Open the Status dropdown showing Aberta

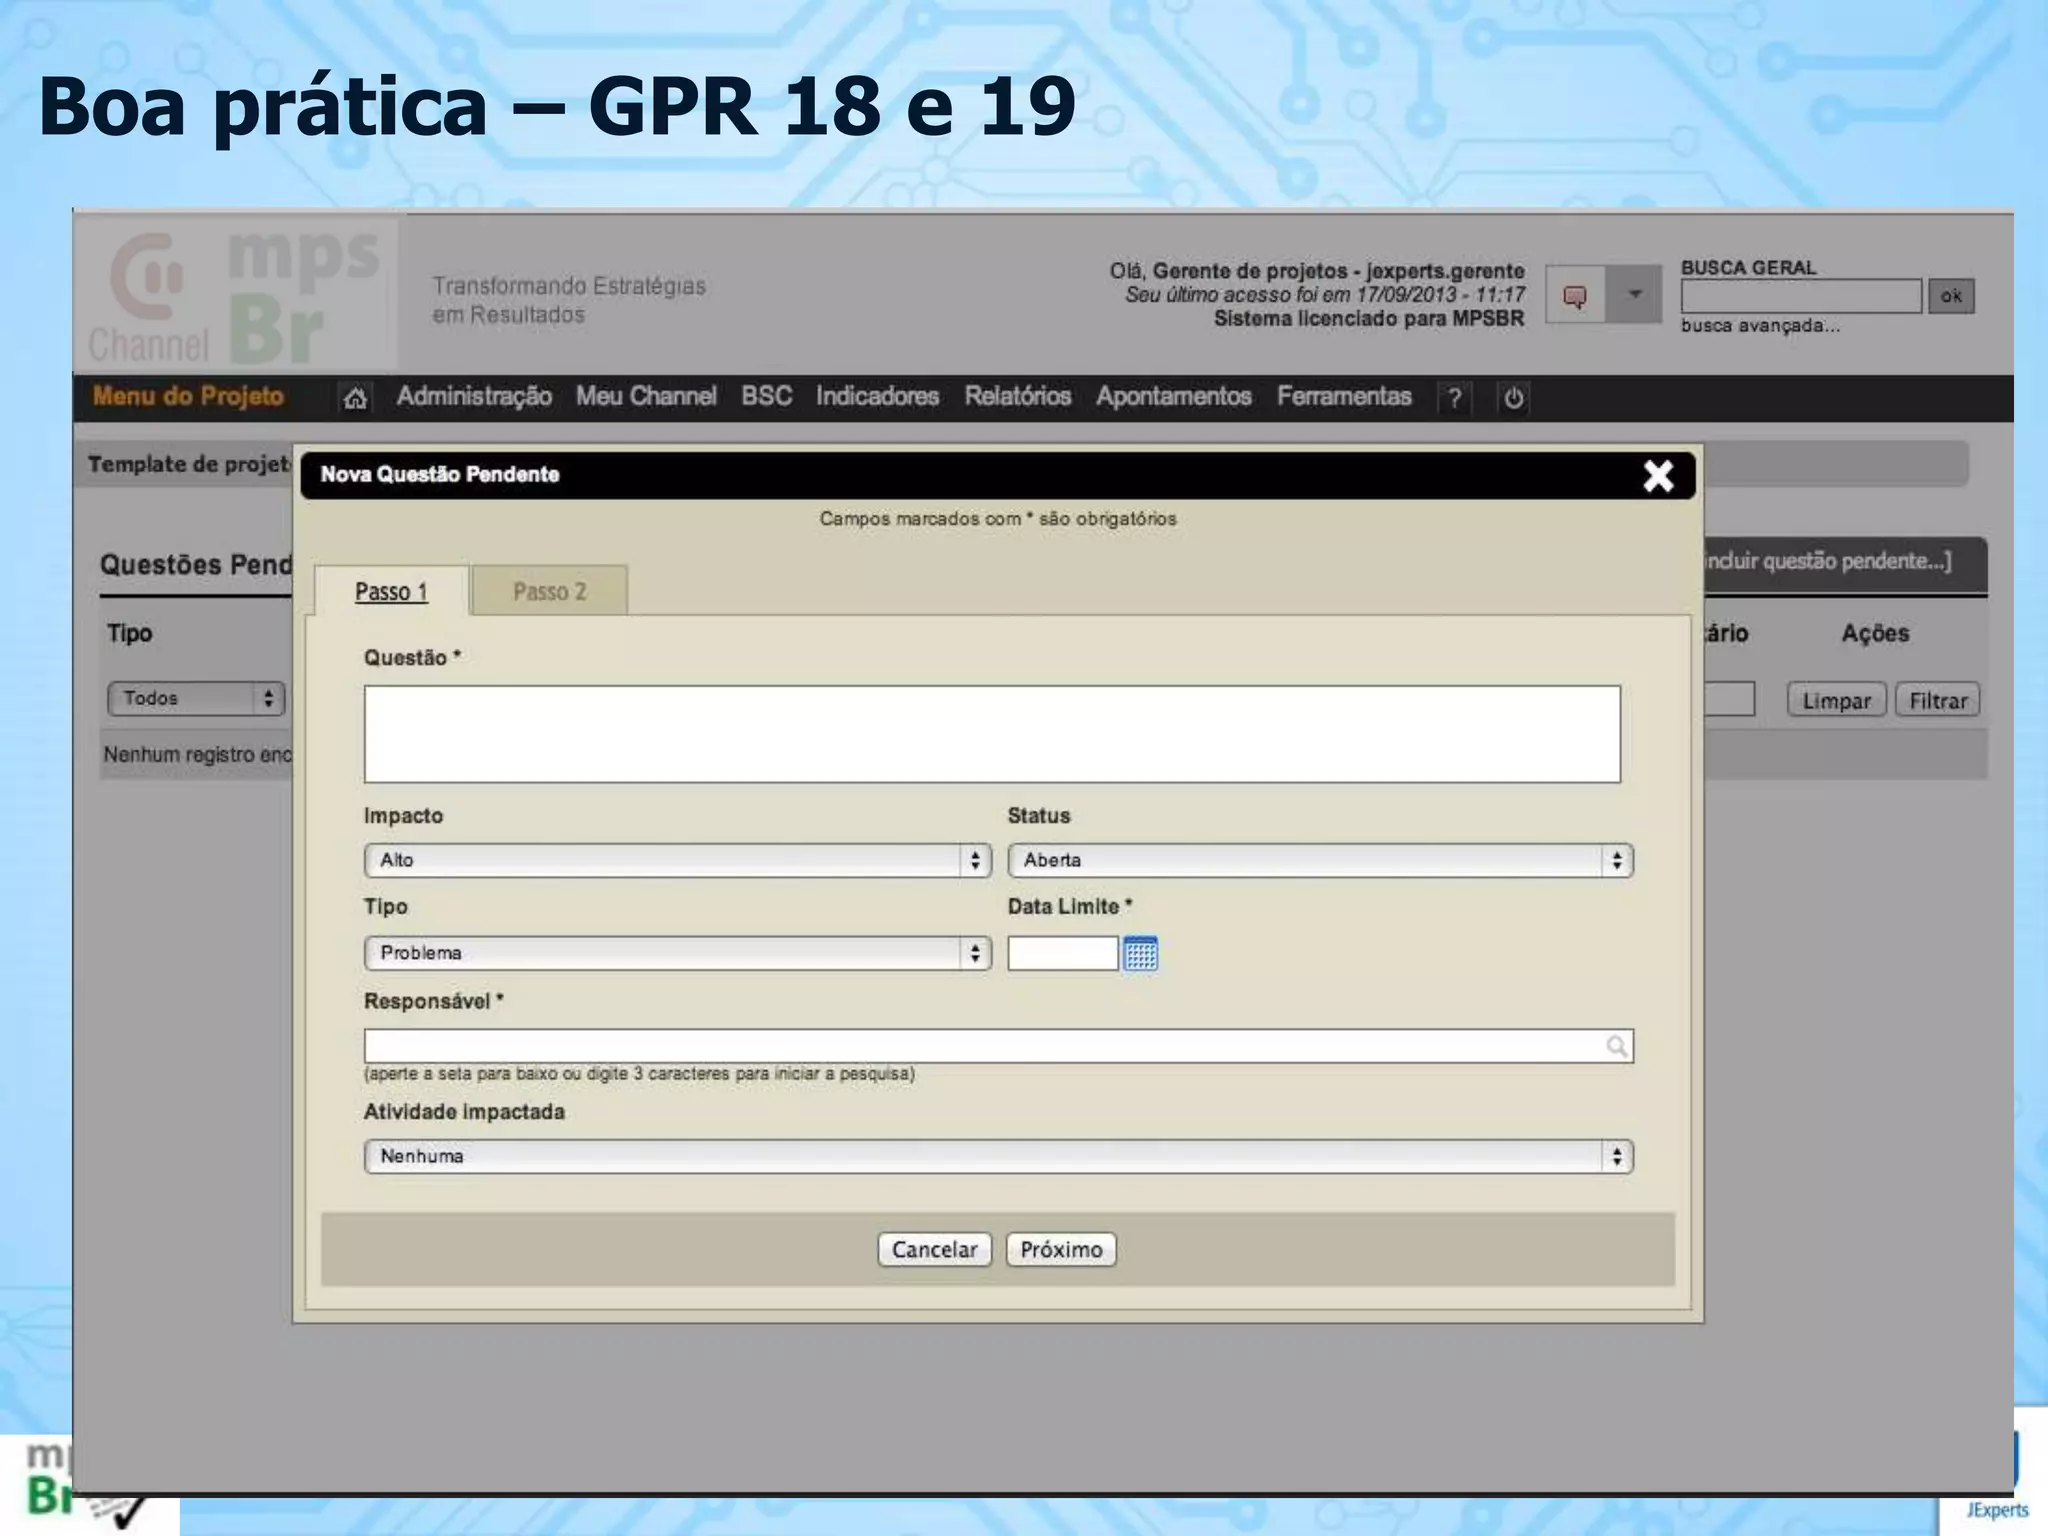1320,860
